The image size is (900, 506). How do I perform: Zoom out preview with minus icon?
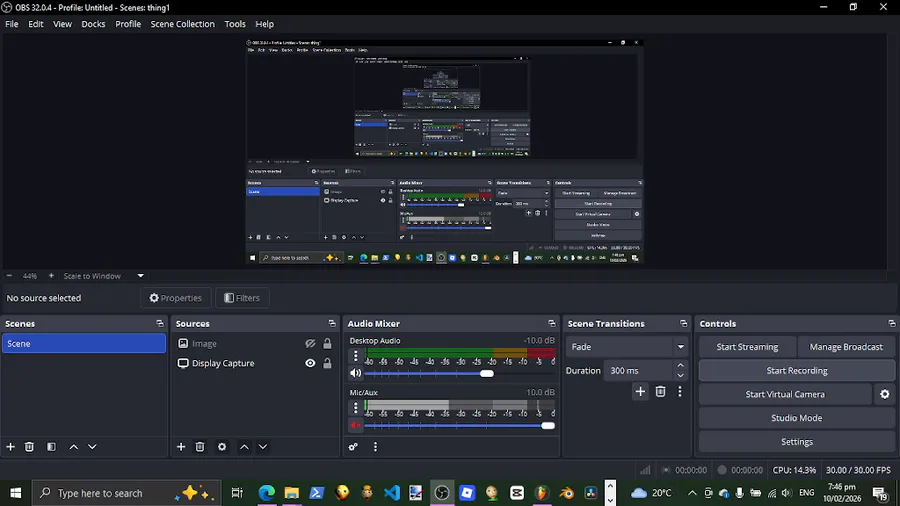9,276
